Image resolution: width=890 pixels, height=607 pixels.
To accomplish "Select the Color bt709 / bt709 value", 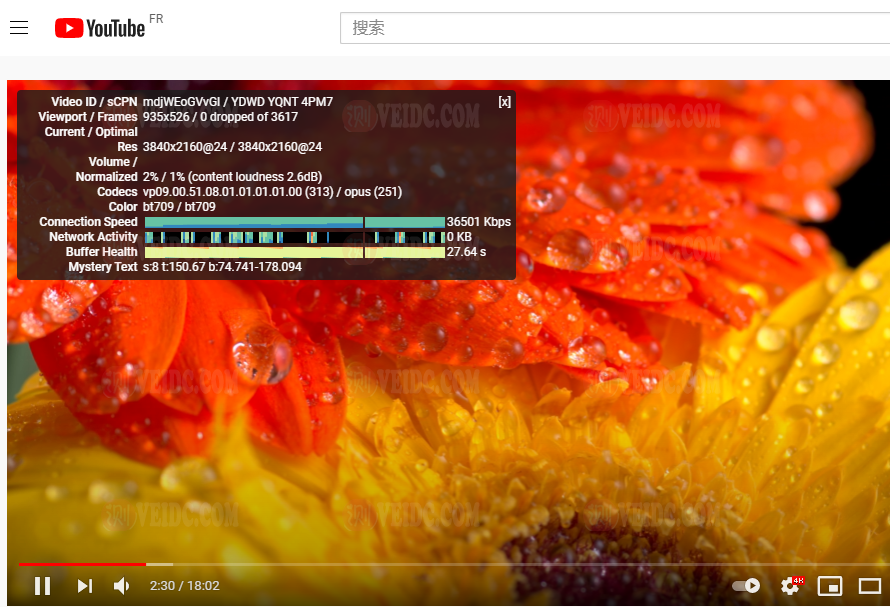I will click(179, 207).
